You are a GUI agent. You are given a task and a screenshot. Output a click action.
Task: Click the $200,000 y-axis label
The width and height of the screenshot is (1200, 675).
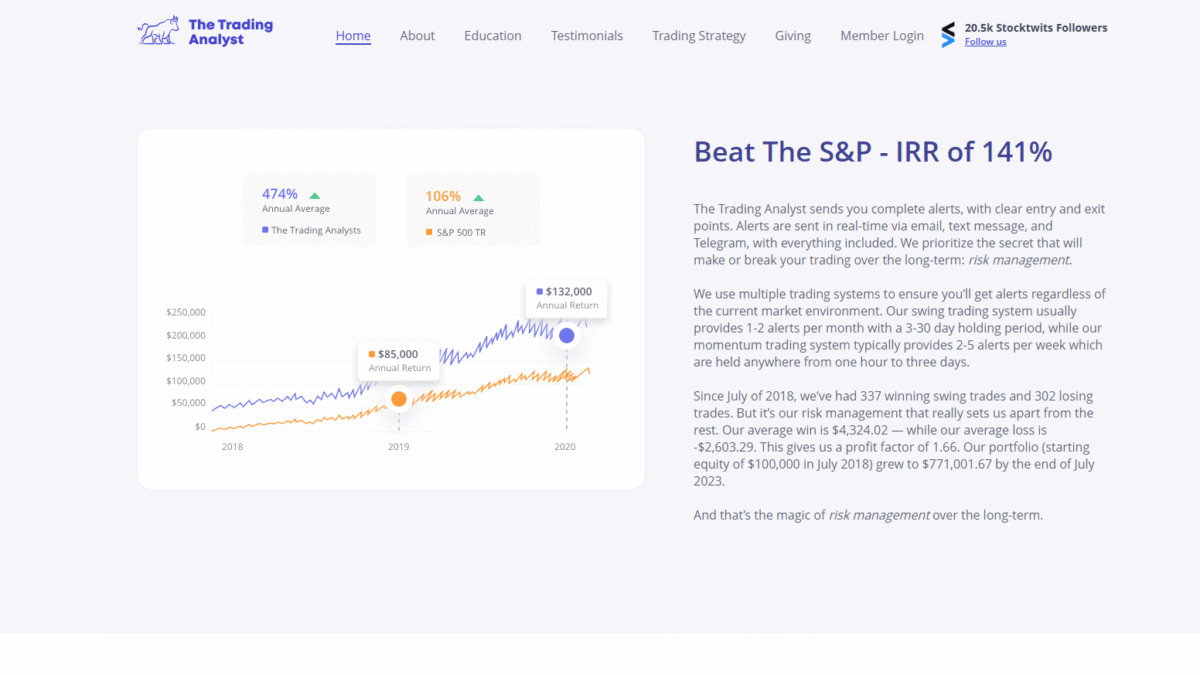point(186,336)
